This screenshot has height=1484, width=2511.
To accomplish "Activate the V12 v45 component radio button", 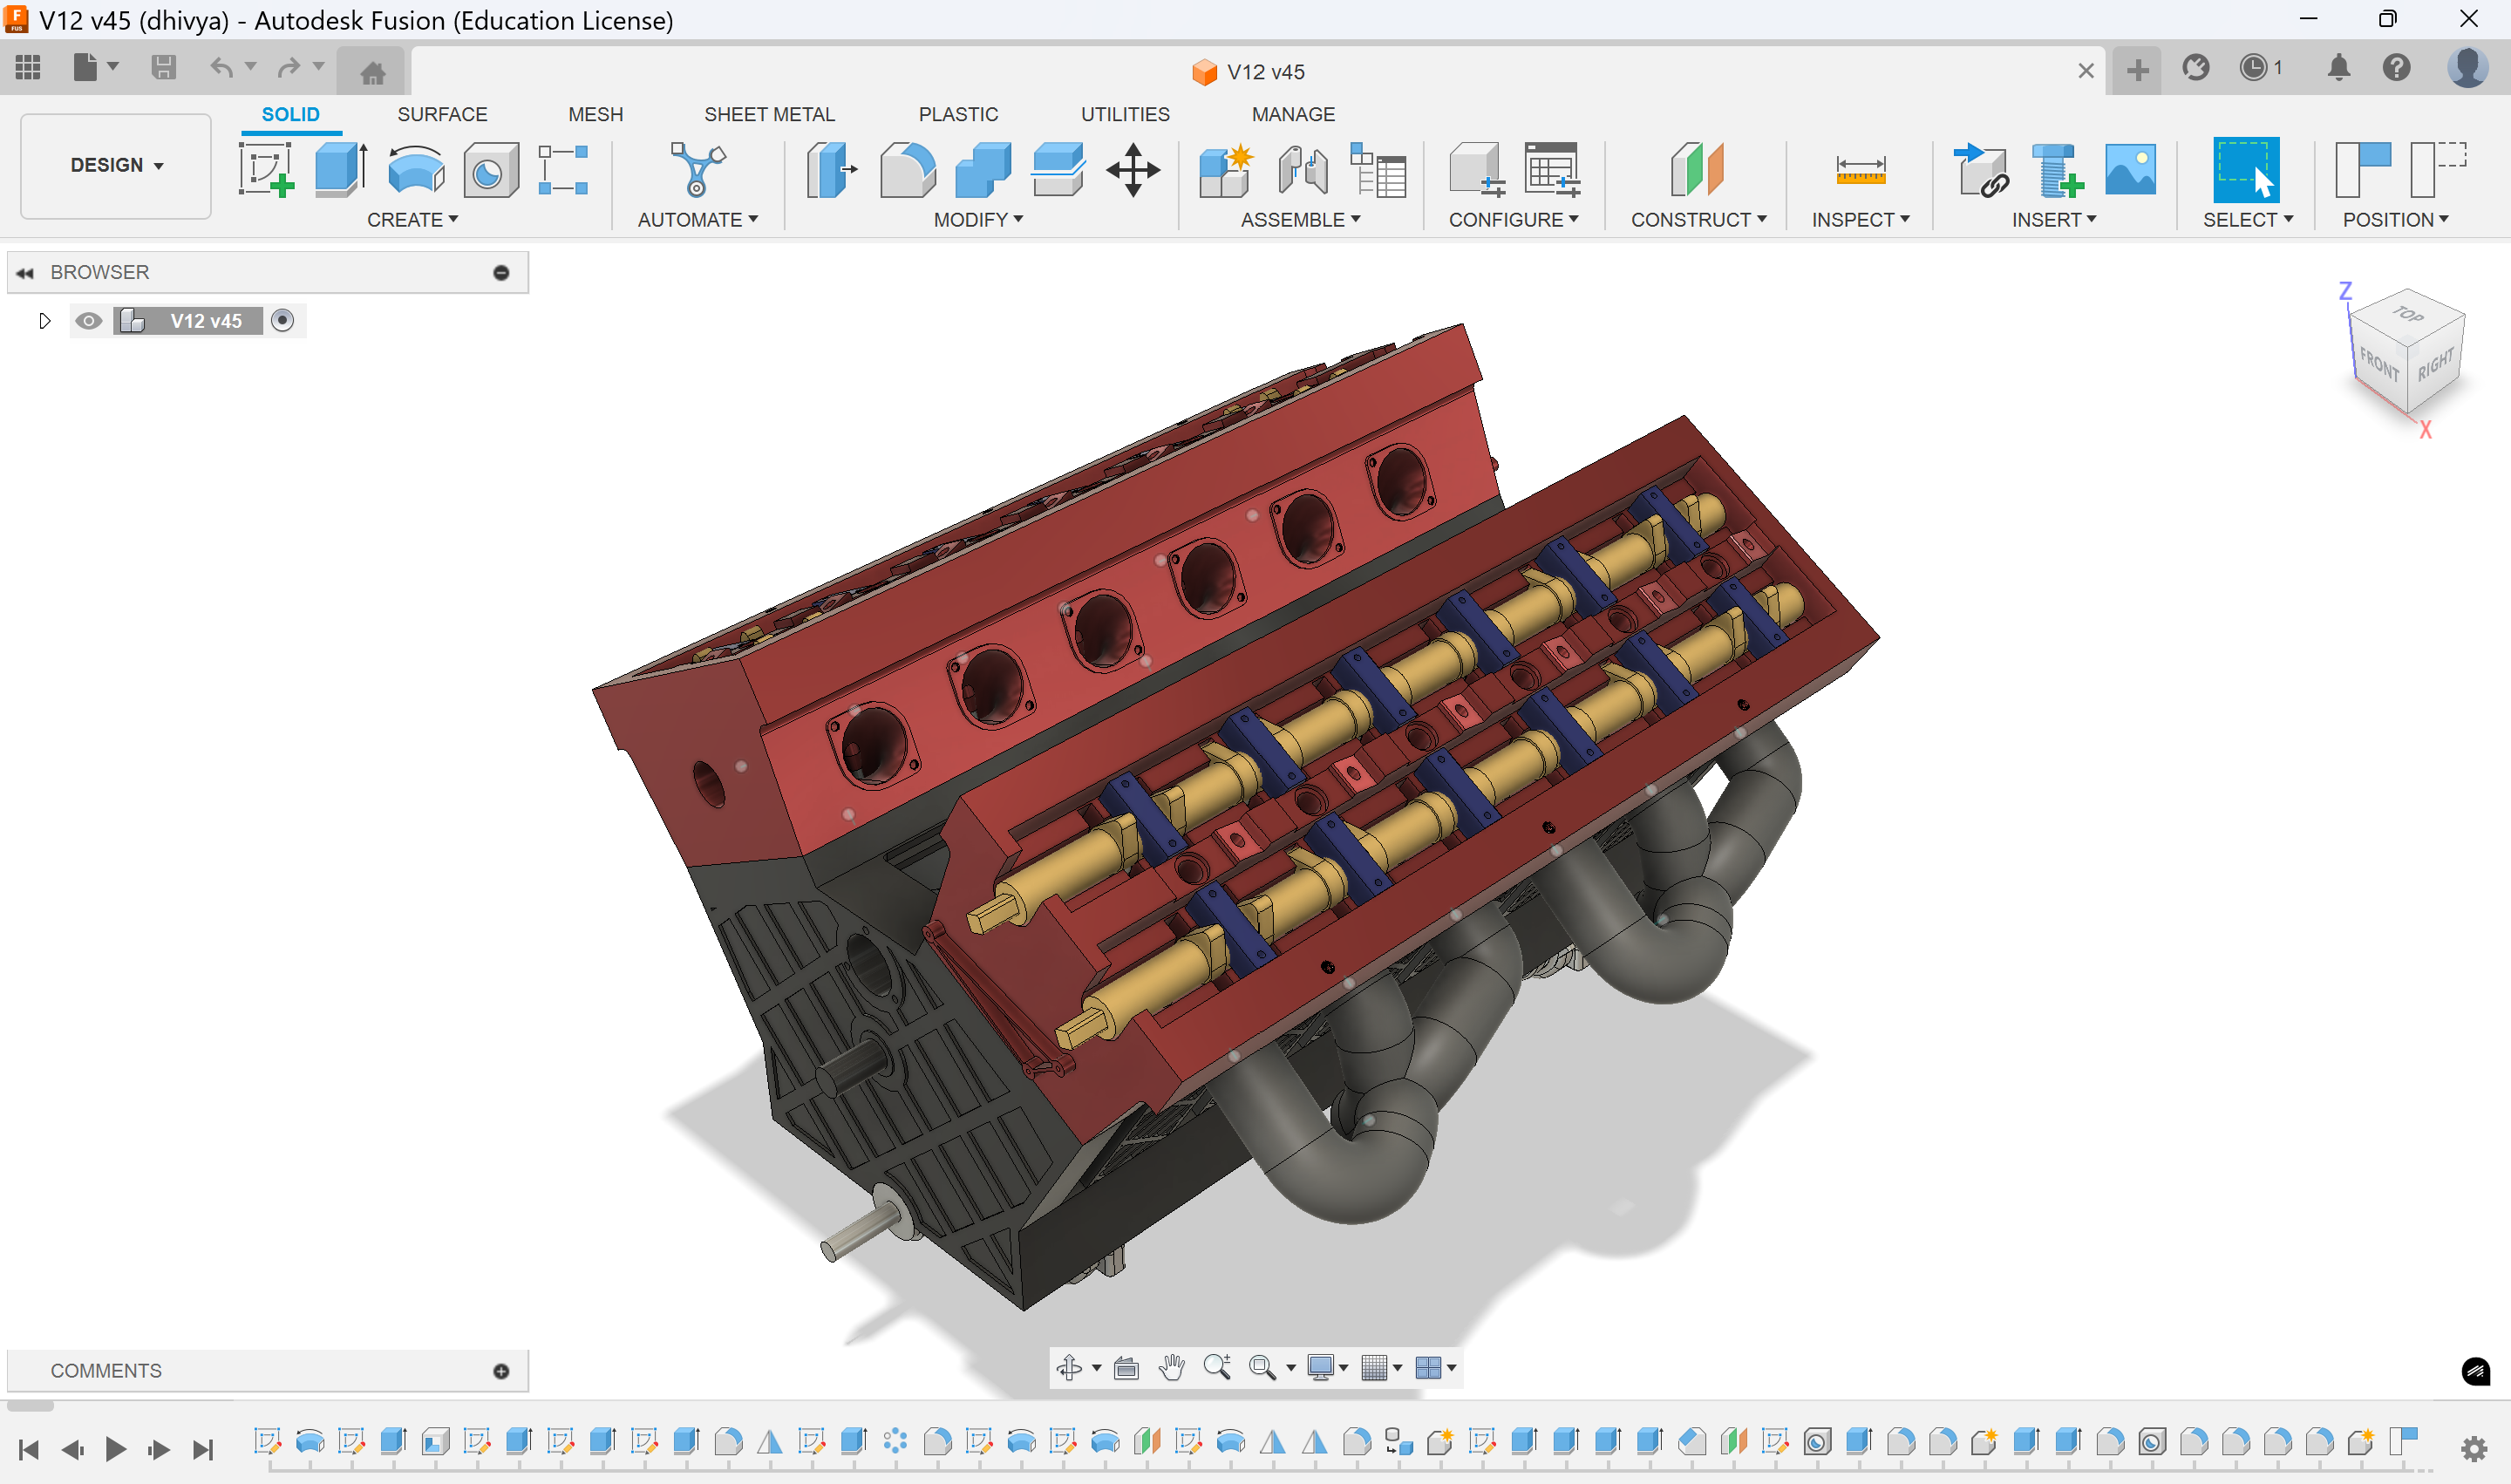I will [283, 321].
